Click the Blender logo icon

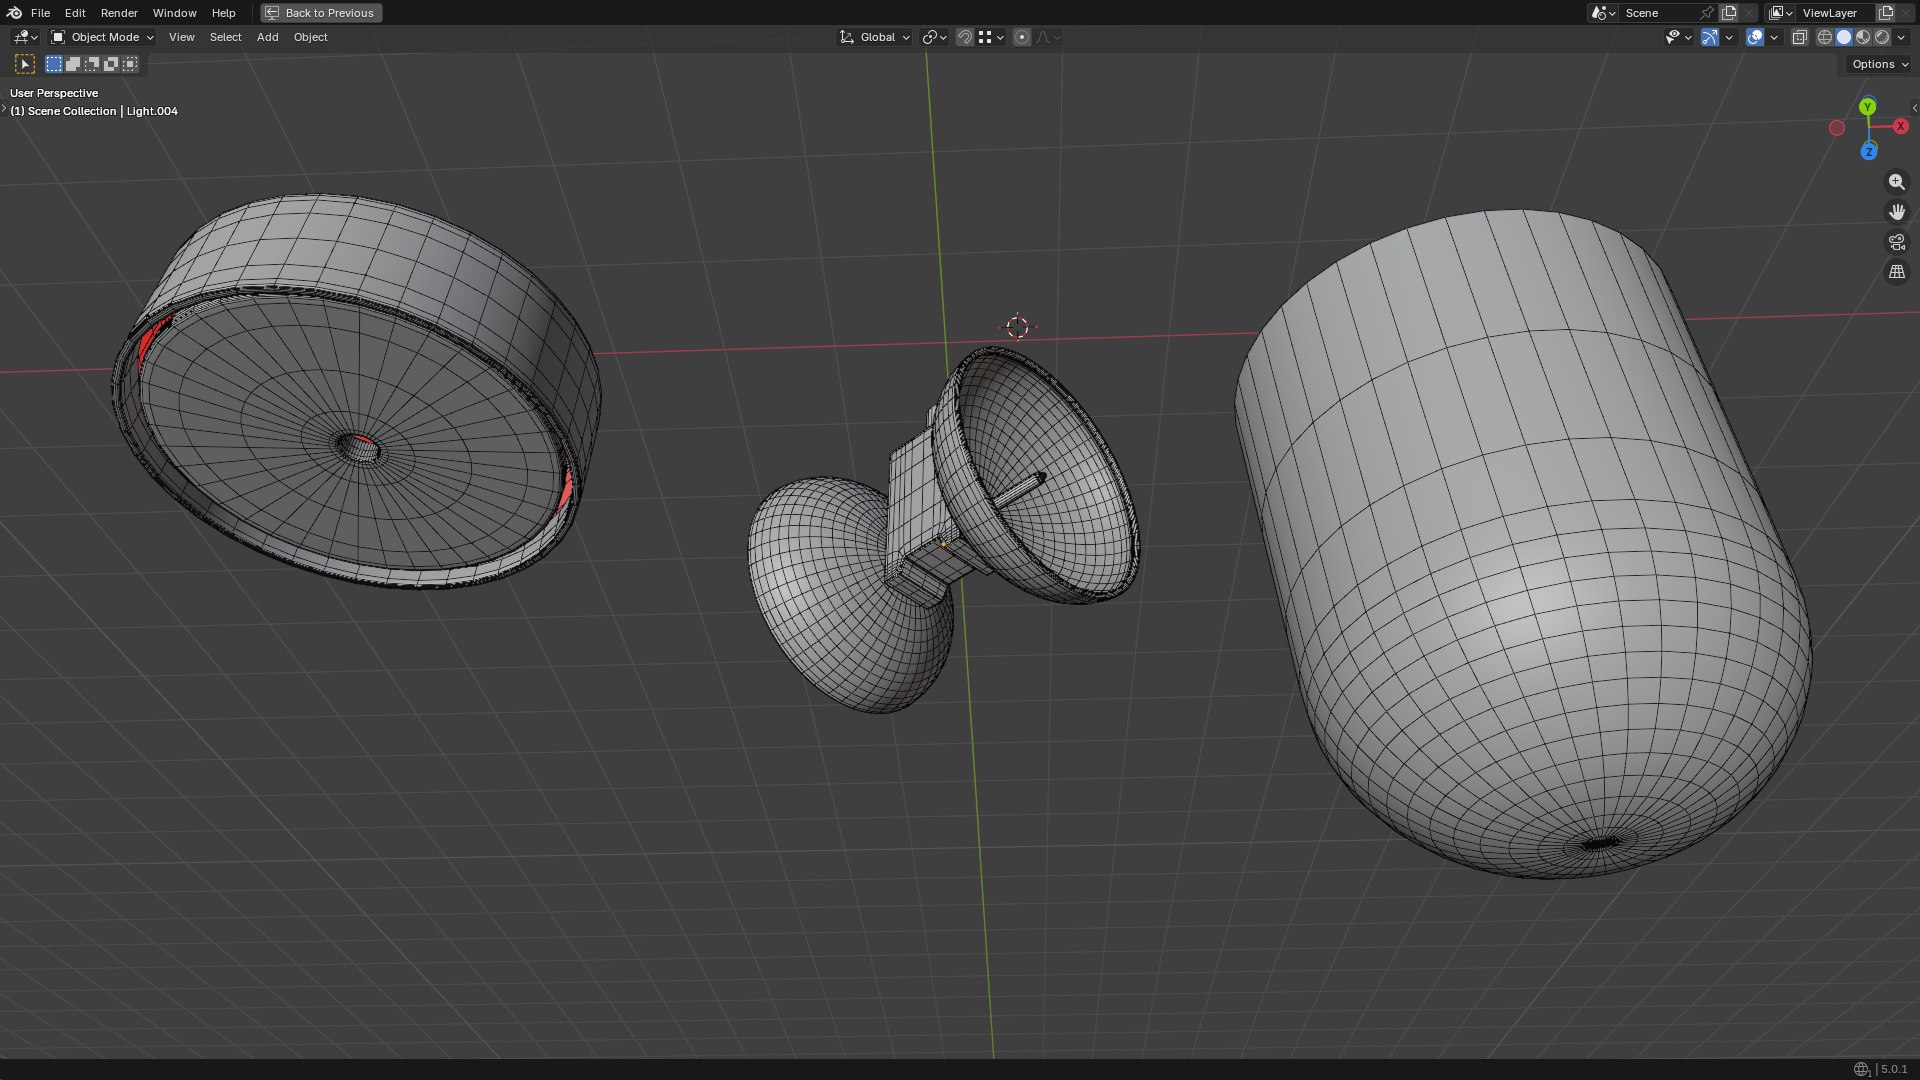[14, 13]
